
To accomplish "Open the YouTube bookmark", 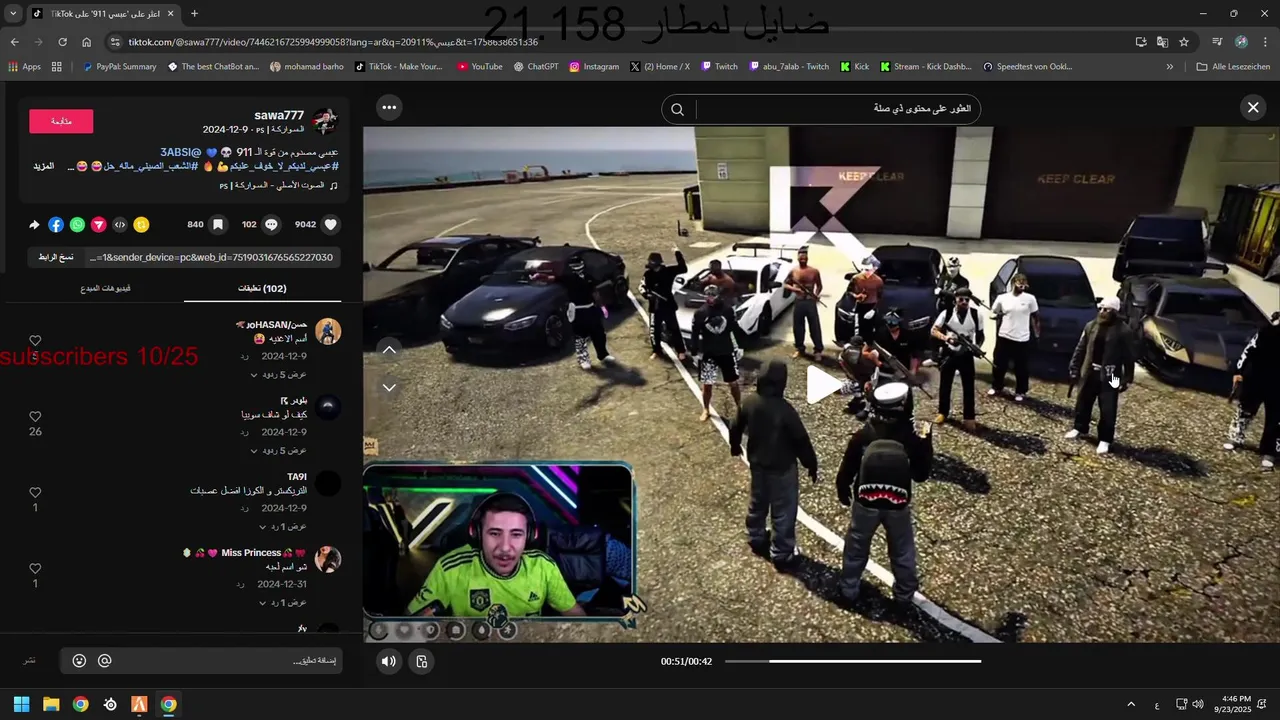I will coord(480,67).
